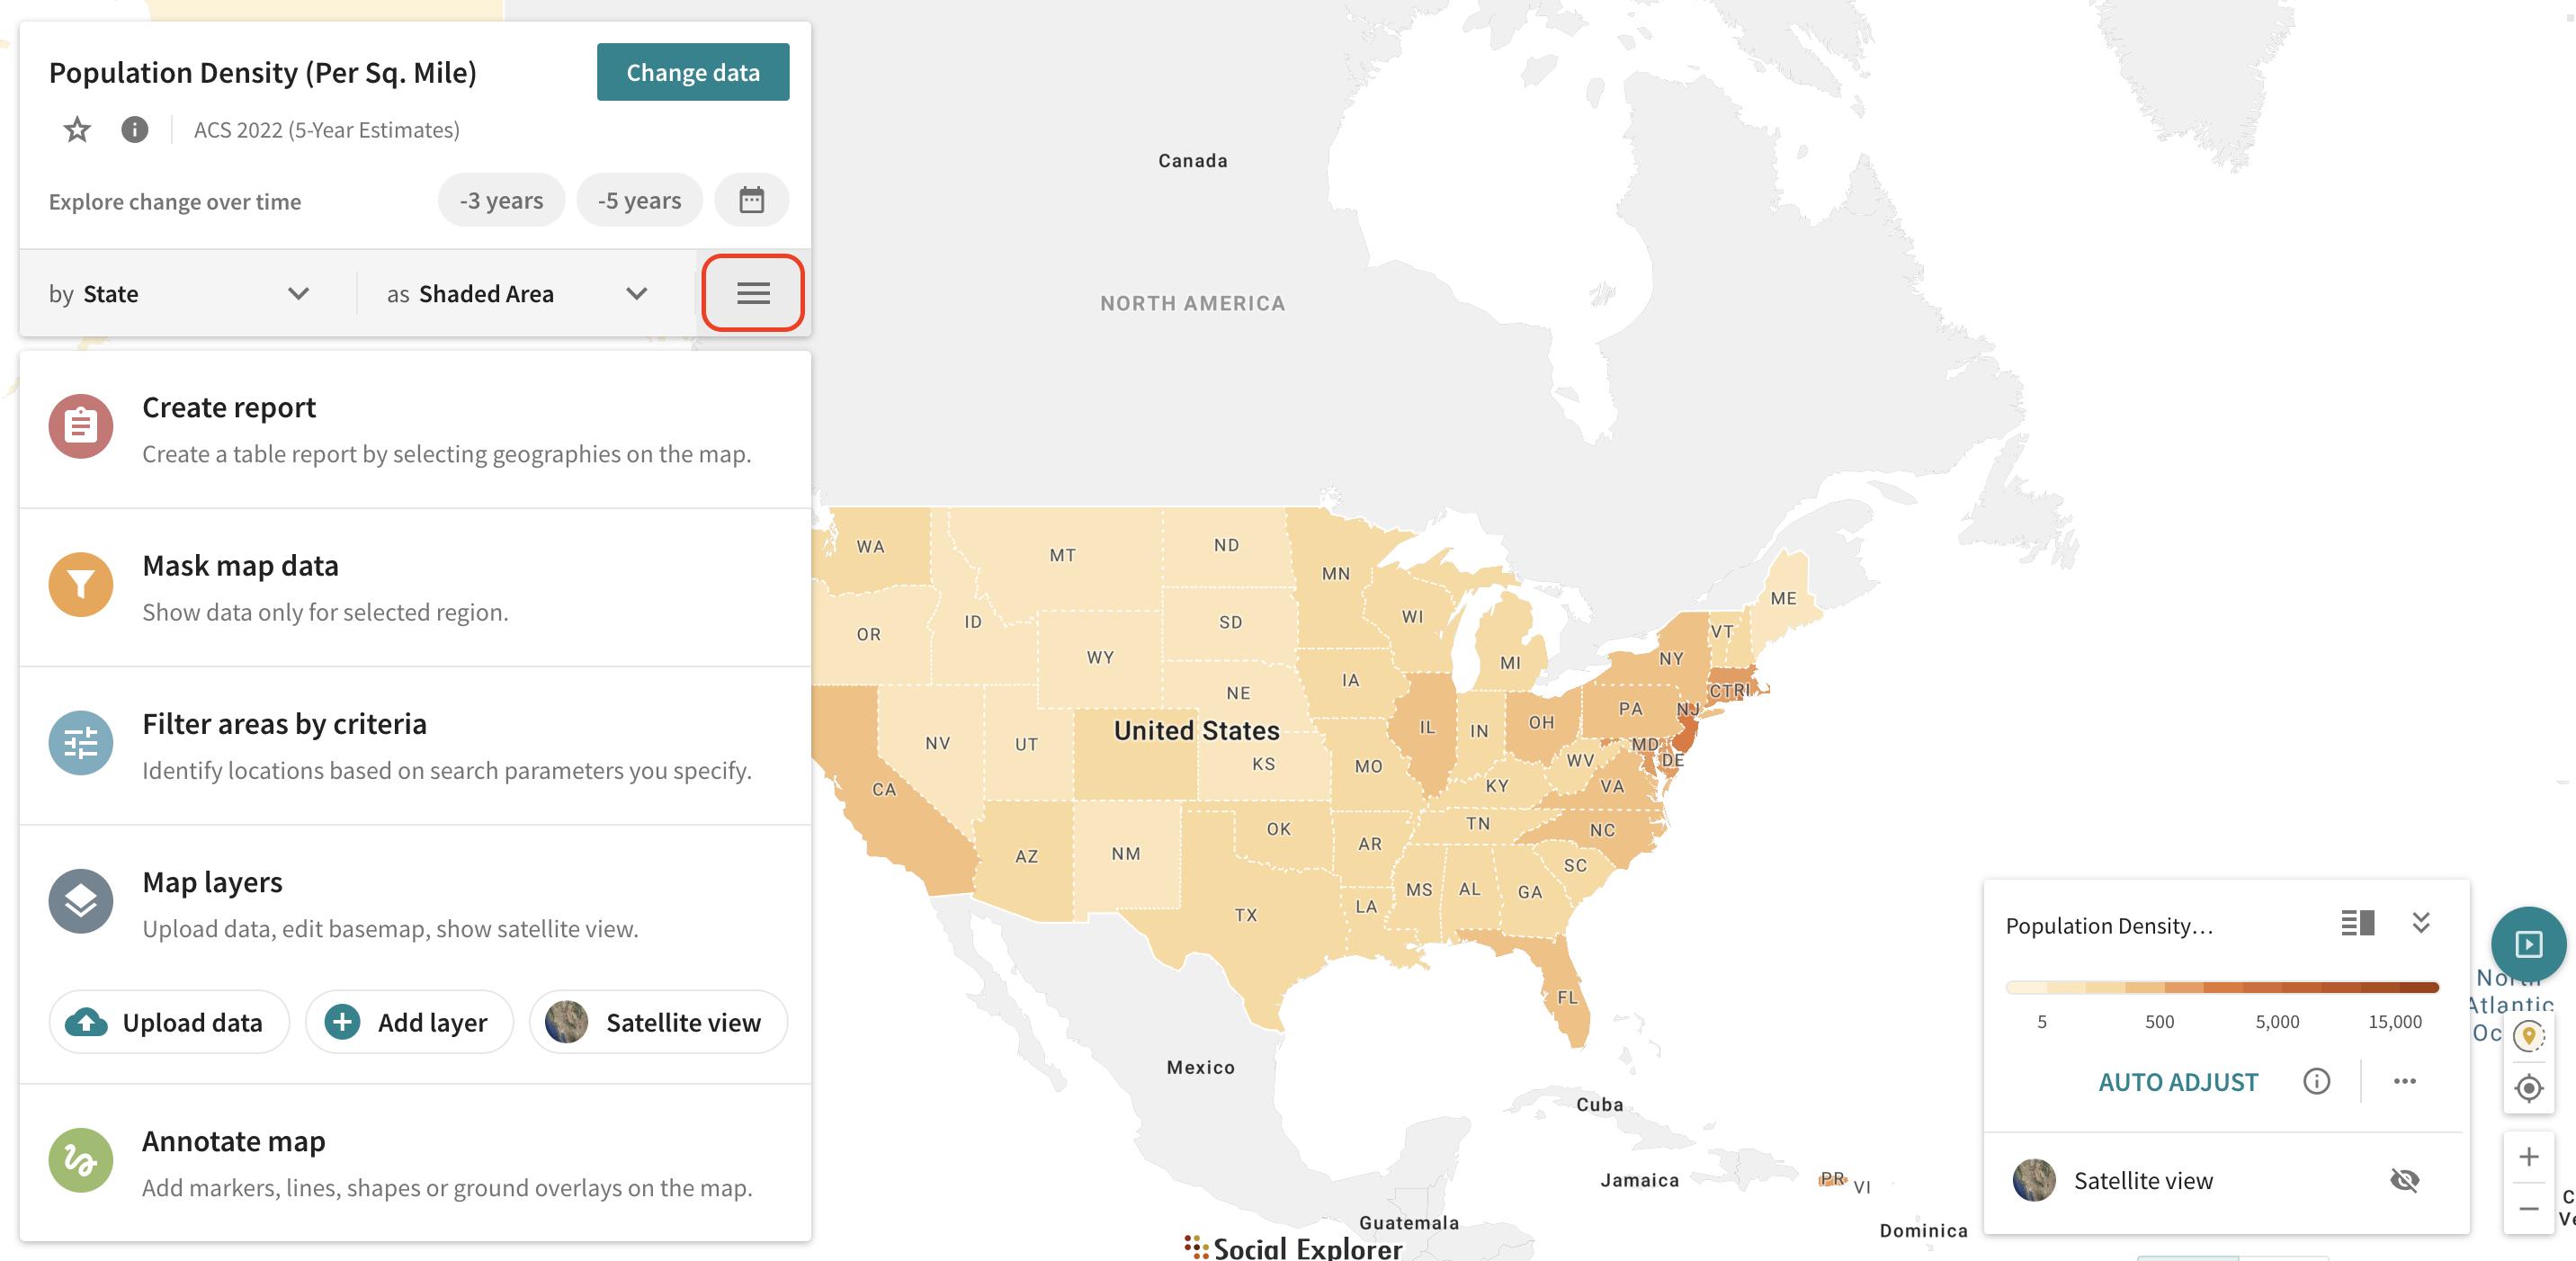Open the geography level State dropdown
This screenshot has height=1261, width=2576.
pos(180,294)
